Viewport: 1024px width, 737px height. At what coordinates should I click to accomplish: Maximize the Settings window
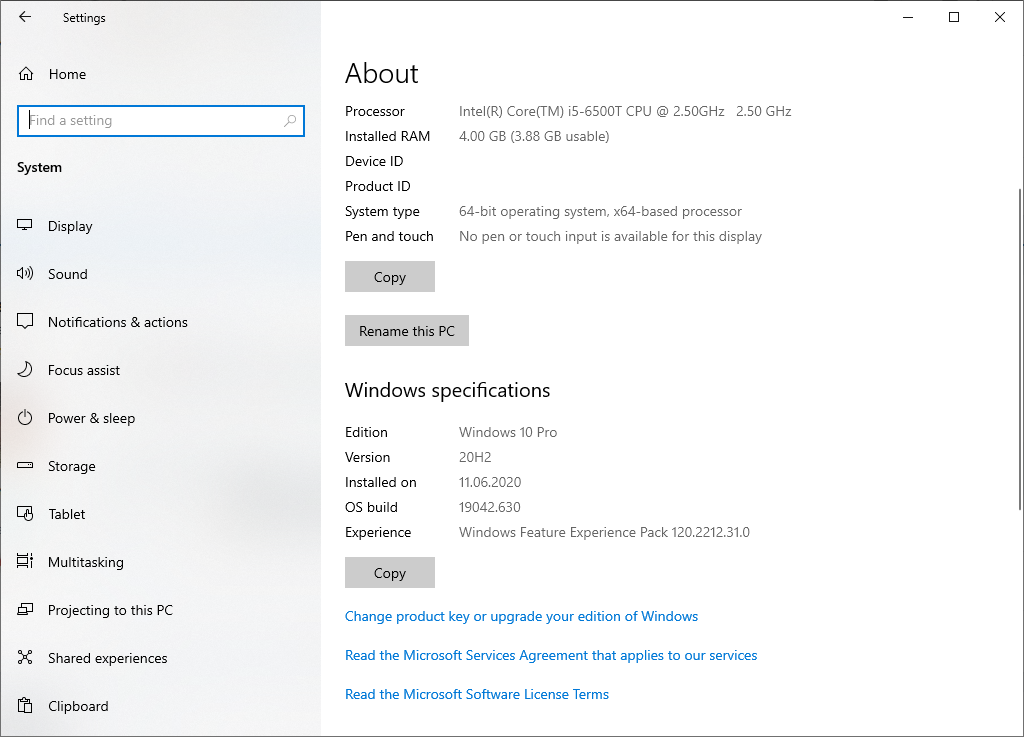coord(953,17)
